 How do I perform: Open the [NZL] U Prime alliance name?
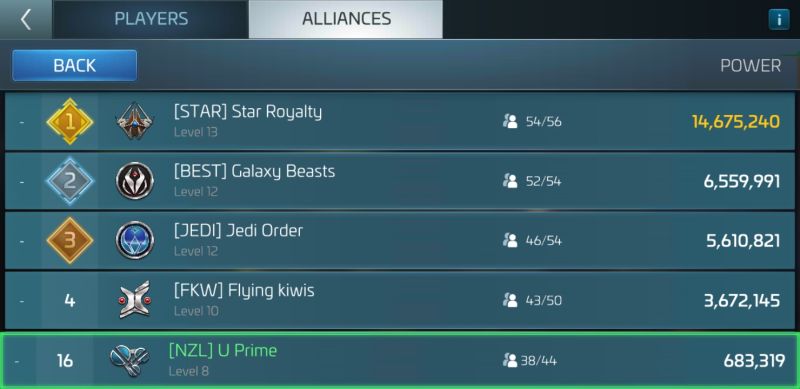(x=222, y=351)
